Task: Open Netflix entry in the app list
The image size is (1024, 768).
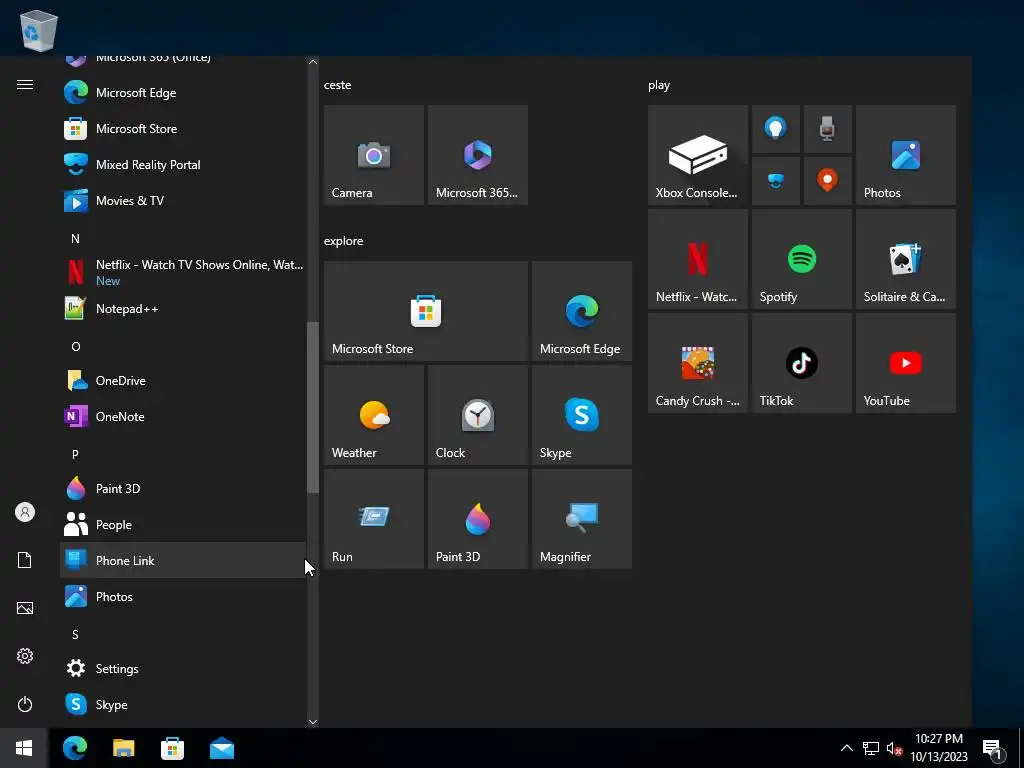Action: click(183, 272)
